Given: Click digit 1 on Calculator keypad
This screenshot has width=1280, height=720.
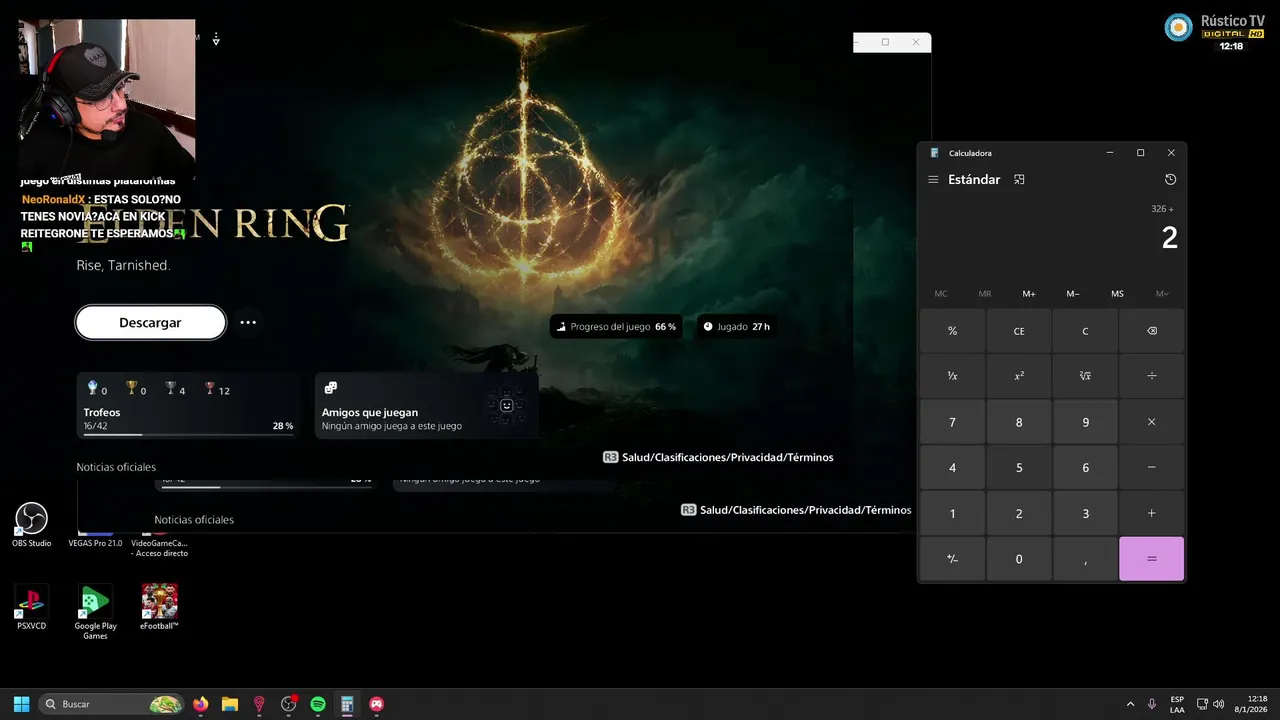Looking at the screenshot, I should [952, 513].
